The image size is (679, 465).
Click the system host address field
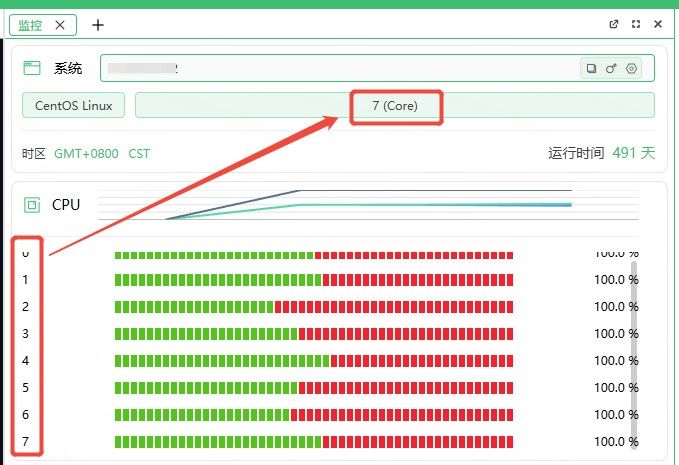pyautogui.click(x=377, y=68)
